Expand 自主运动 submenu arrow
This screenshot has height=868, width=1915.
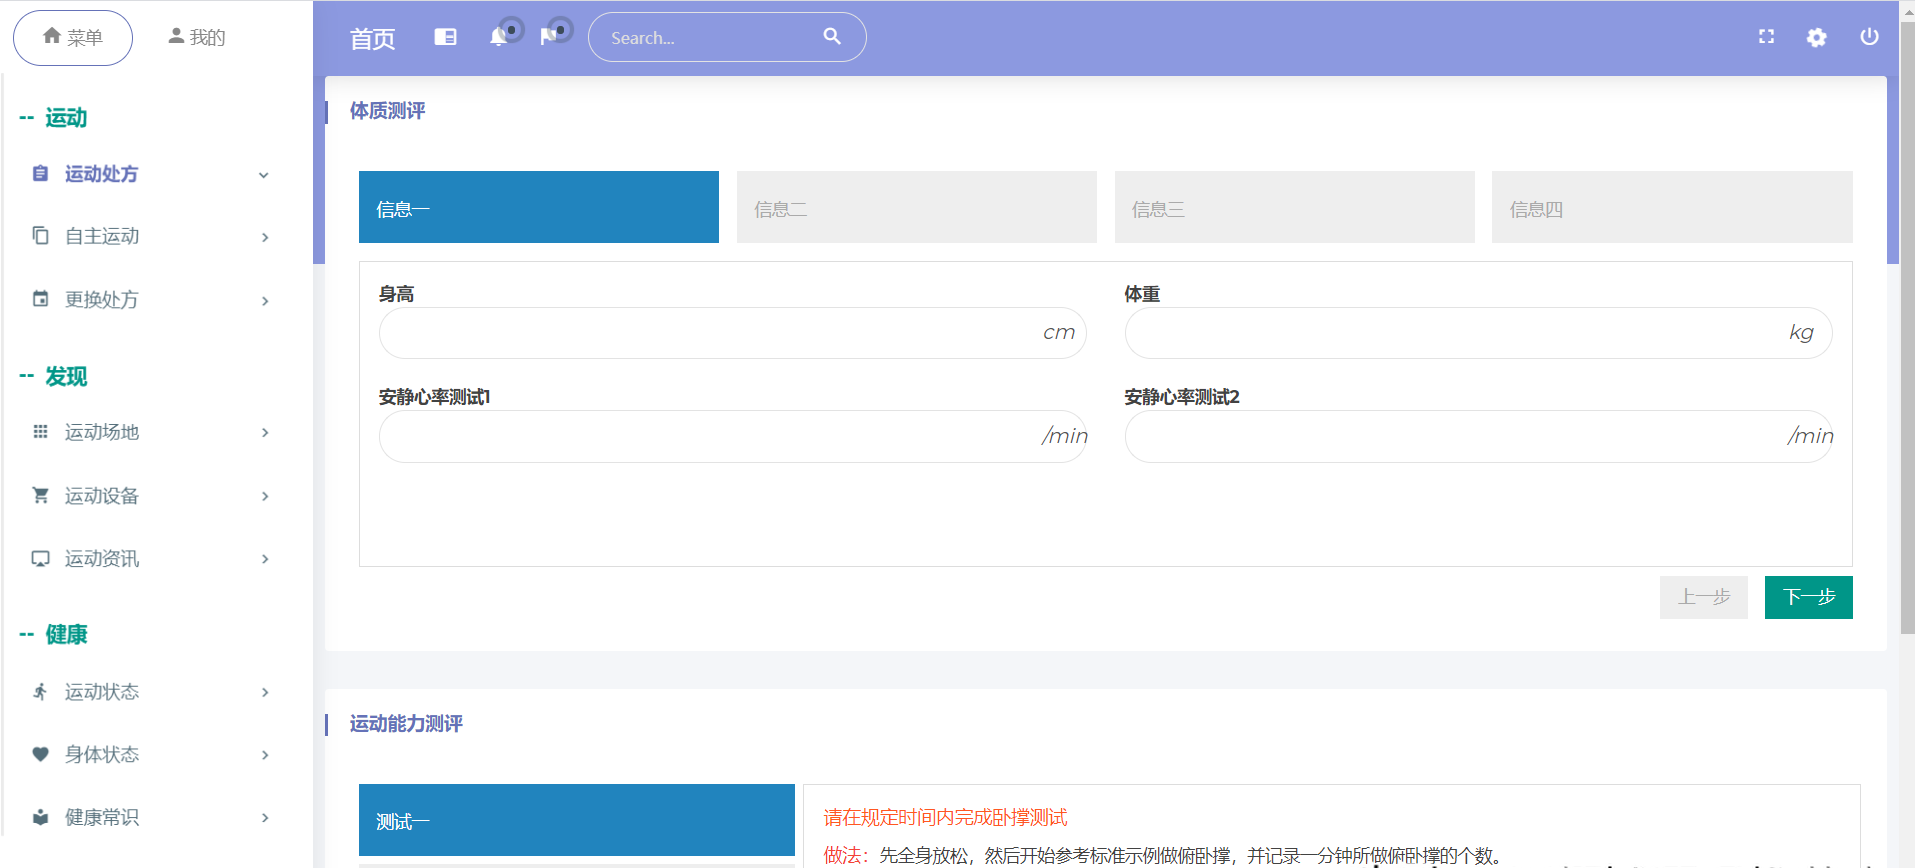coord(265,237)
